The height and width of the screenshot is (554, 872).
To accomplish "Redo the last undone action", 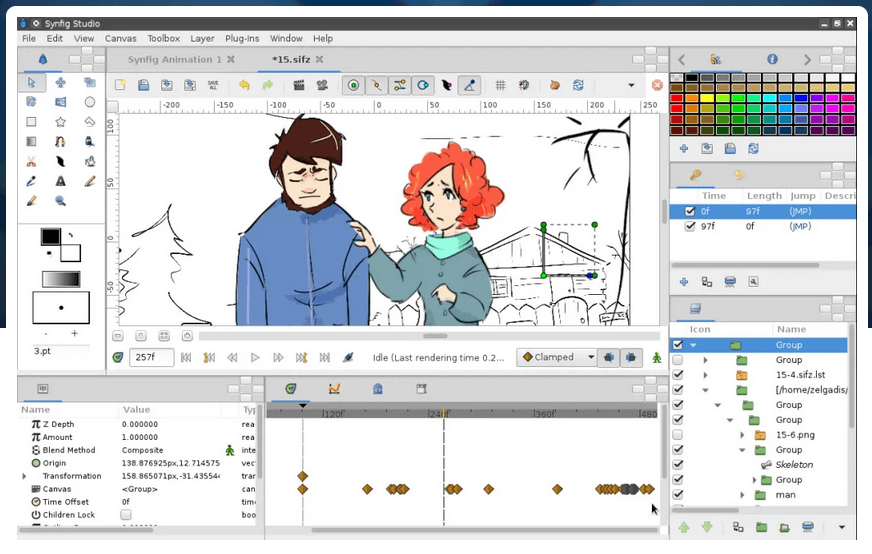I will pyautogui.click(x=267, y=85).
